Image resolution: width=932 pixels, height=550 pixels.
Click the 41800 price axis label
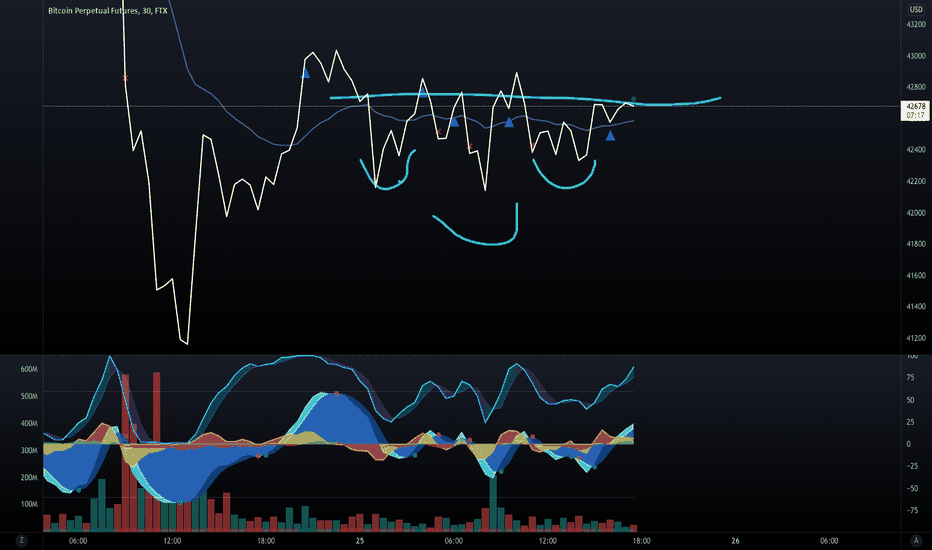pos(915,244)
